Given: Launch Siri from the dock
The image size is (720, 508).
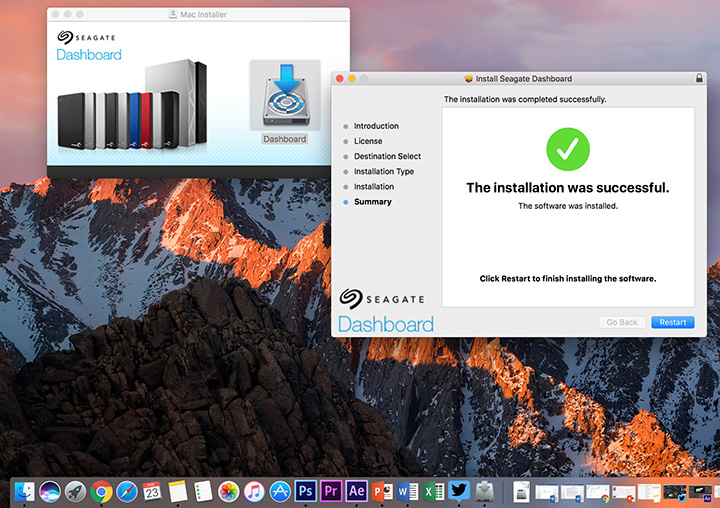Looking at the screenshot, I should 49,491.
